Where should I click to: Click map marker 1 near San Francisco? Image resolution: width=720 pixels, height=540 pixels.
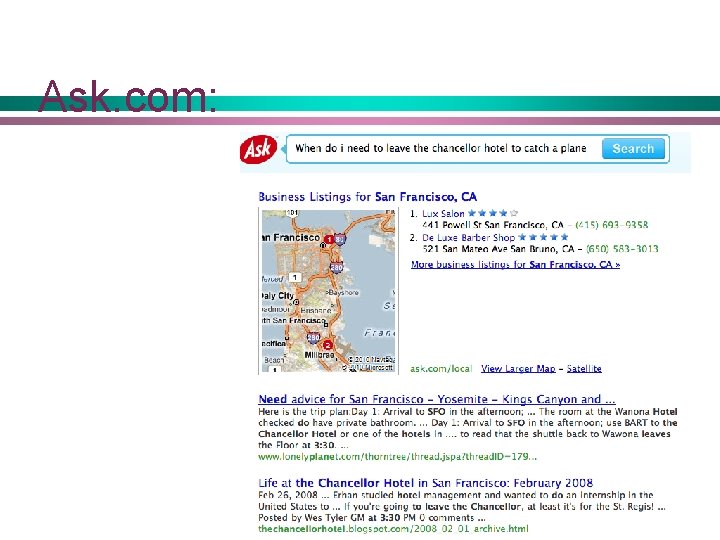coord(328,239)
